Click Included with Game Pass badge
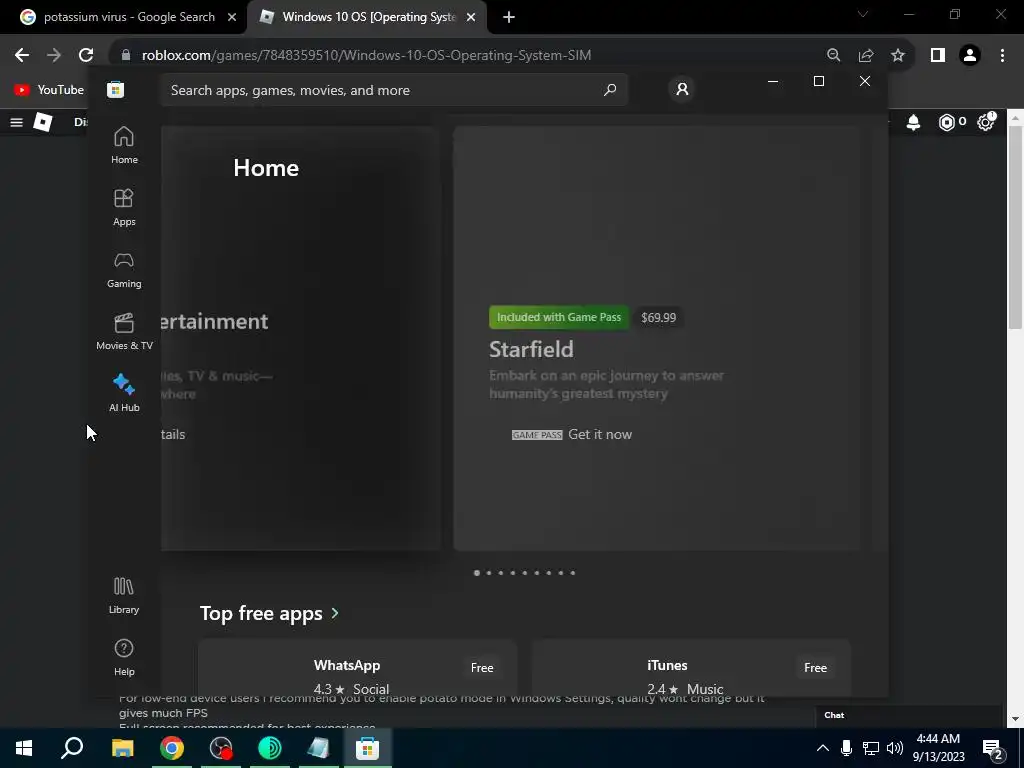The width and height of the screenshot is (1024, 768). click(x=559, y=317)
